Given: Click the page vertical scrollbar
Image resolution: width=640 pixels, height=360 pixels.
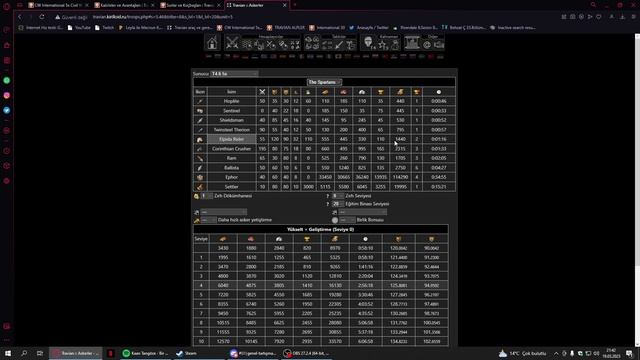Looking at the screenshot, I should [x=637, y=151].
